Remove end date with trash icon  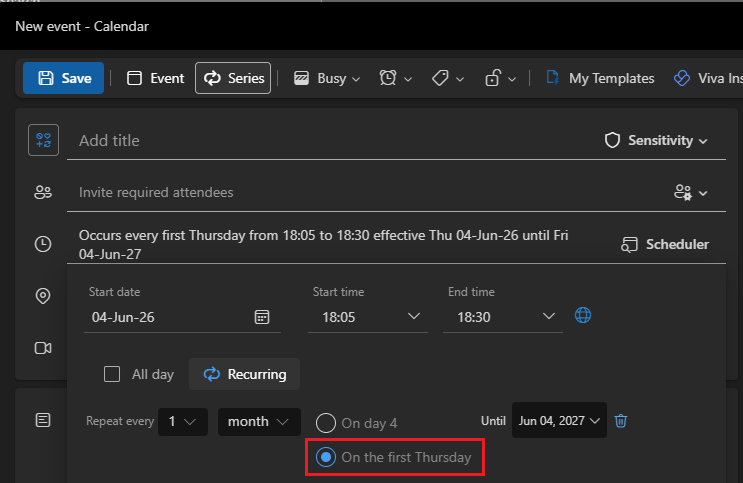[621, 420]
